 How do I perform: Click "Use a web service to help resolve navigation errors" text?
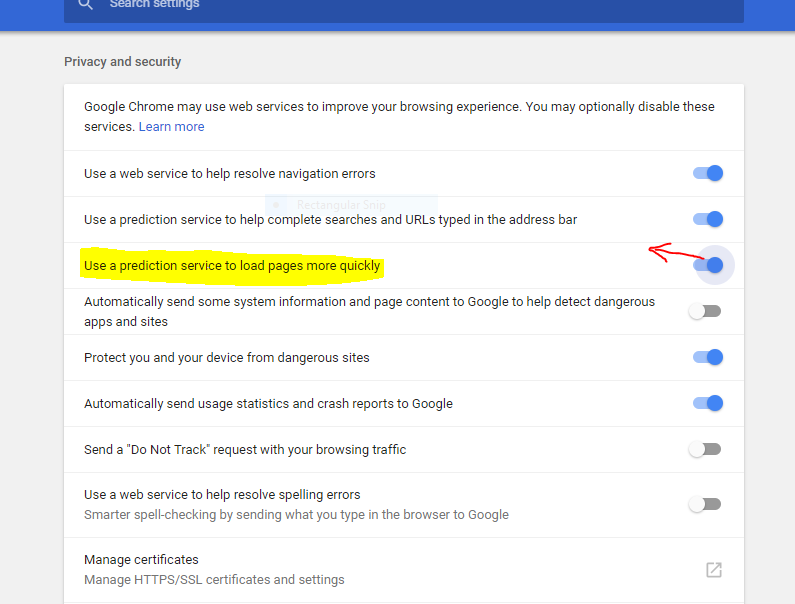230,174
